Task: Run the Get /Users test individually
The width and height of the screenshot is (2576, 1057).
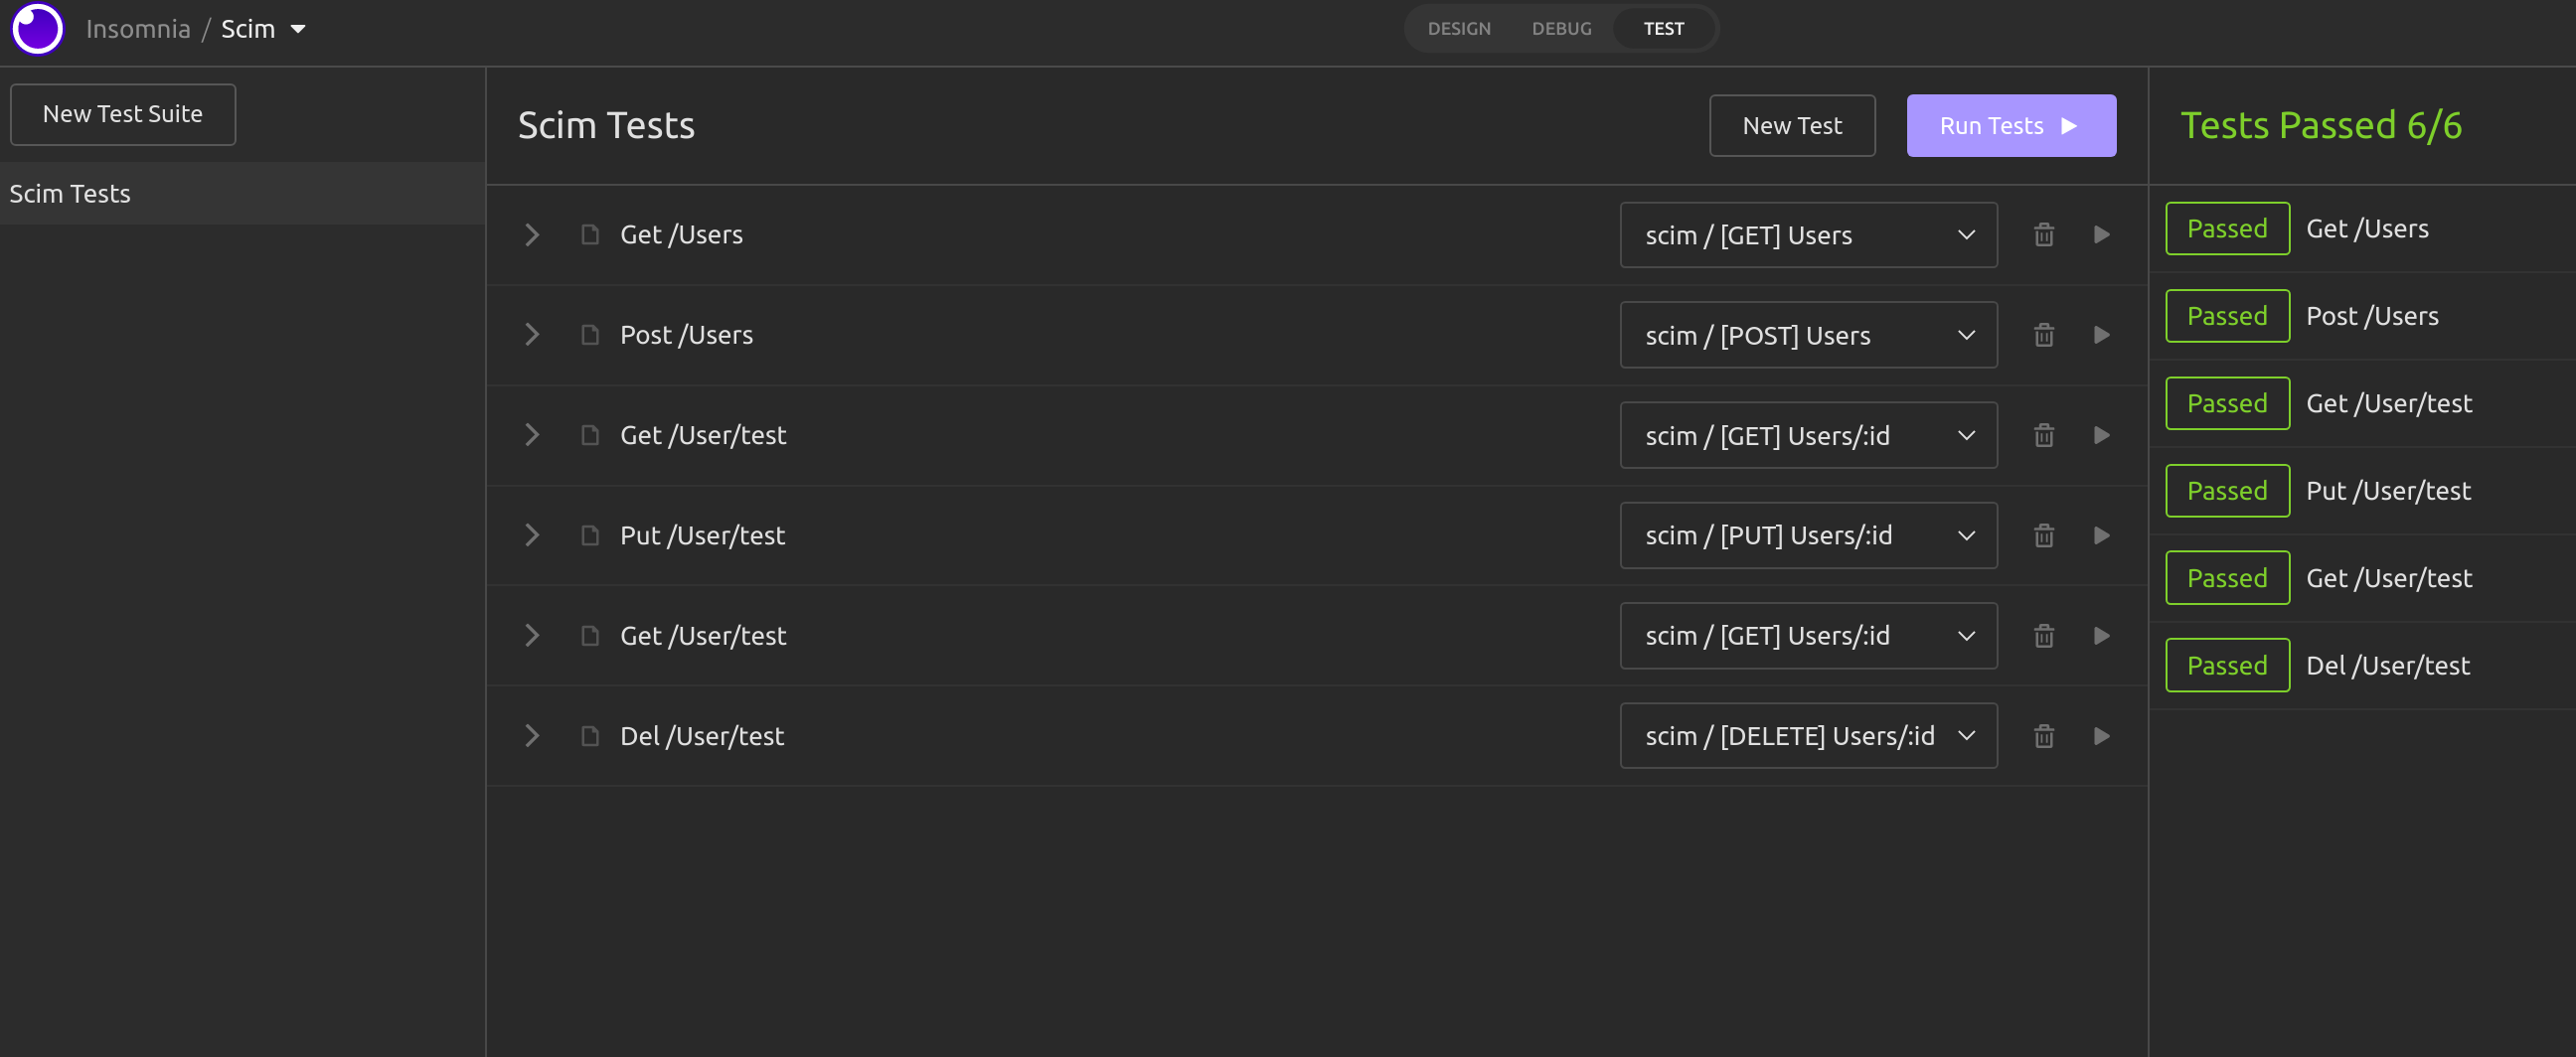Action: pyautogui.click(x=2101, y=235)
